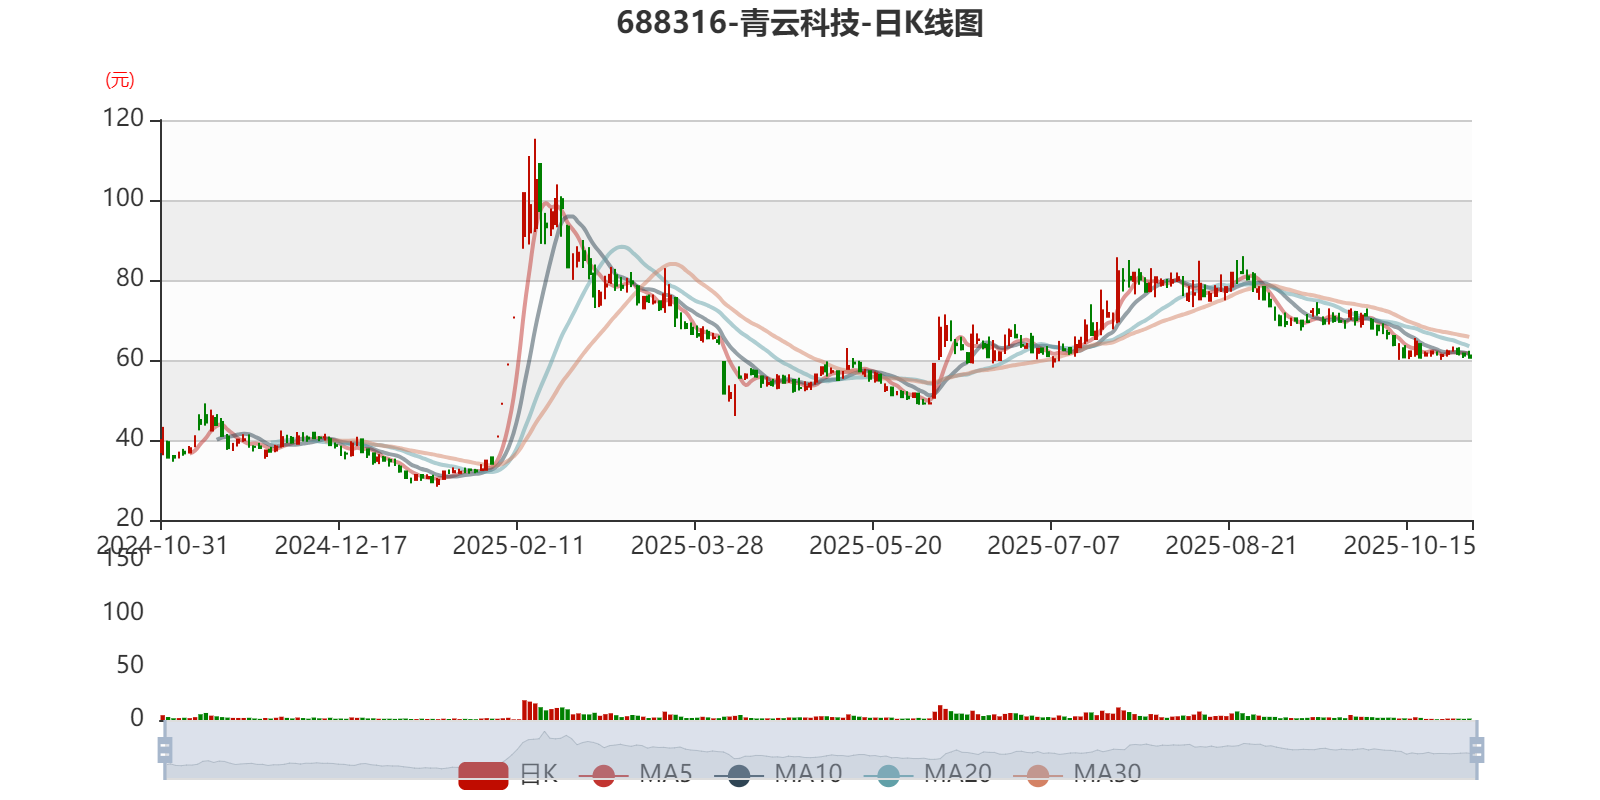Click the 50 volume axis label
Image resolution: width=1600 pixels, height=800 pixels.
[x=130, y=665]
